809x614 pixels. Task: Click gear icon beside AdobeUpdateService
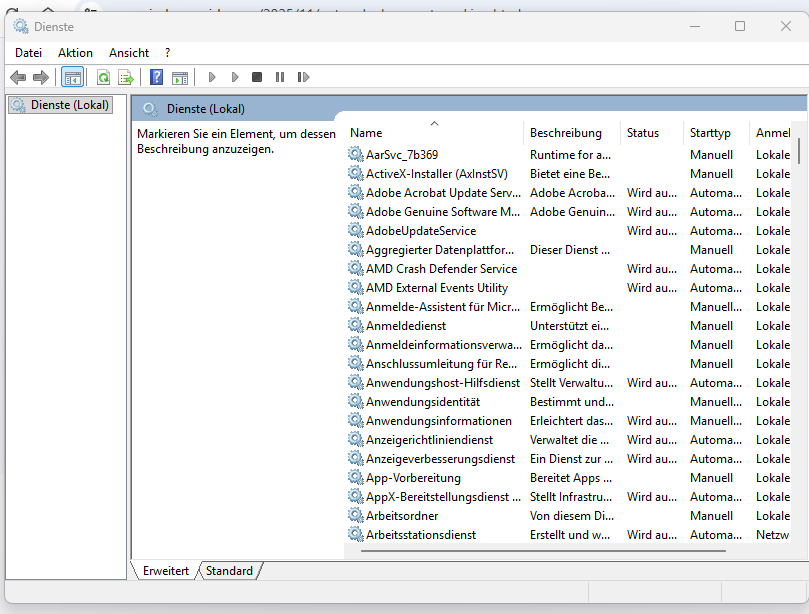coord(355,230)
